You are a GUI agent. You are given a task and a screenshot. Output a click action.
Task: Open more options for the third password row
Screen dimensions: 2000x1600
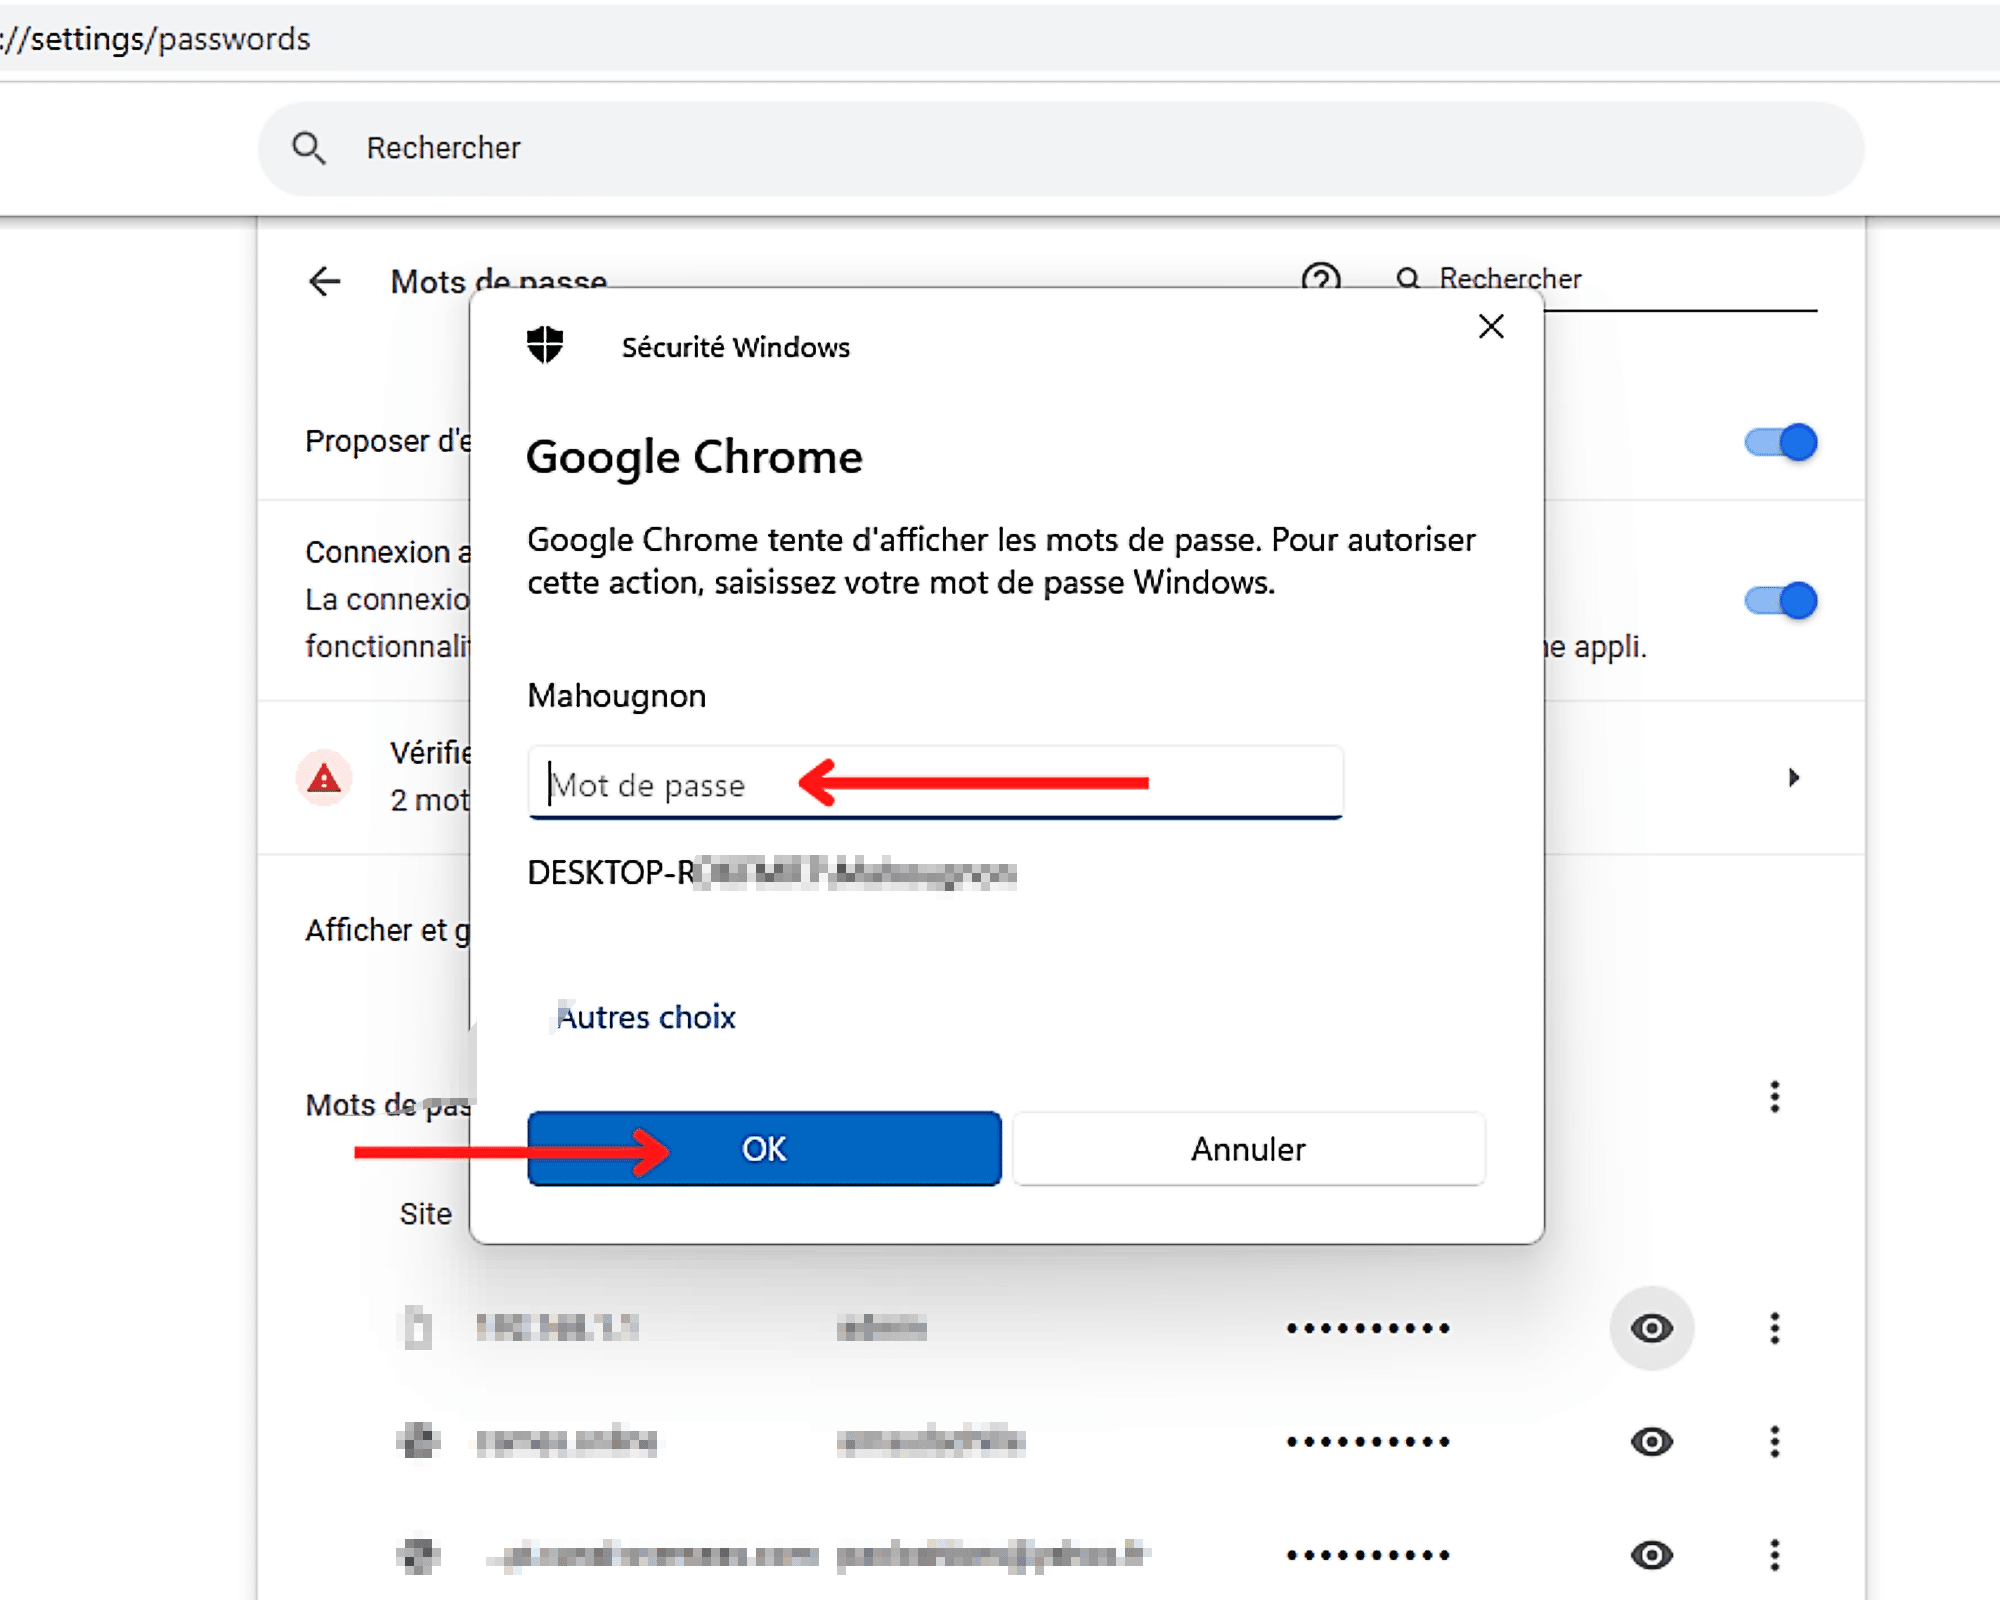[x=1775, y=1554]
